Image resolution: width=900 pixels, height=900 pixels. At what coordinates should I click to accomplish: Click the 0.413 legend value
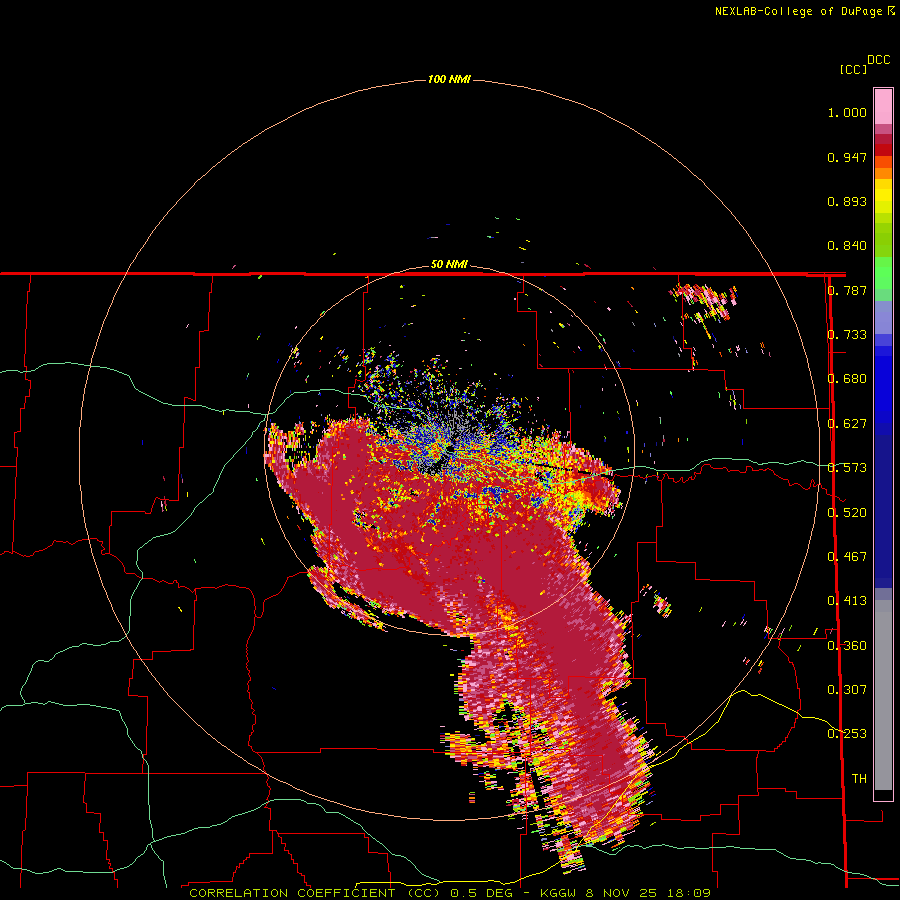847,601
